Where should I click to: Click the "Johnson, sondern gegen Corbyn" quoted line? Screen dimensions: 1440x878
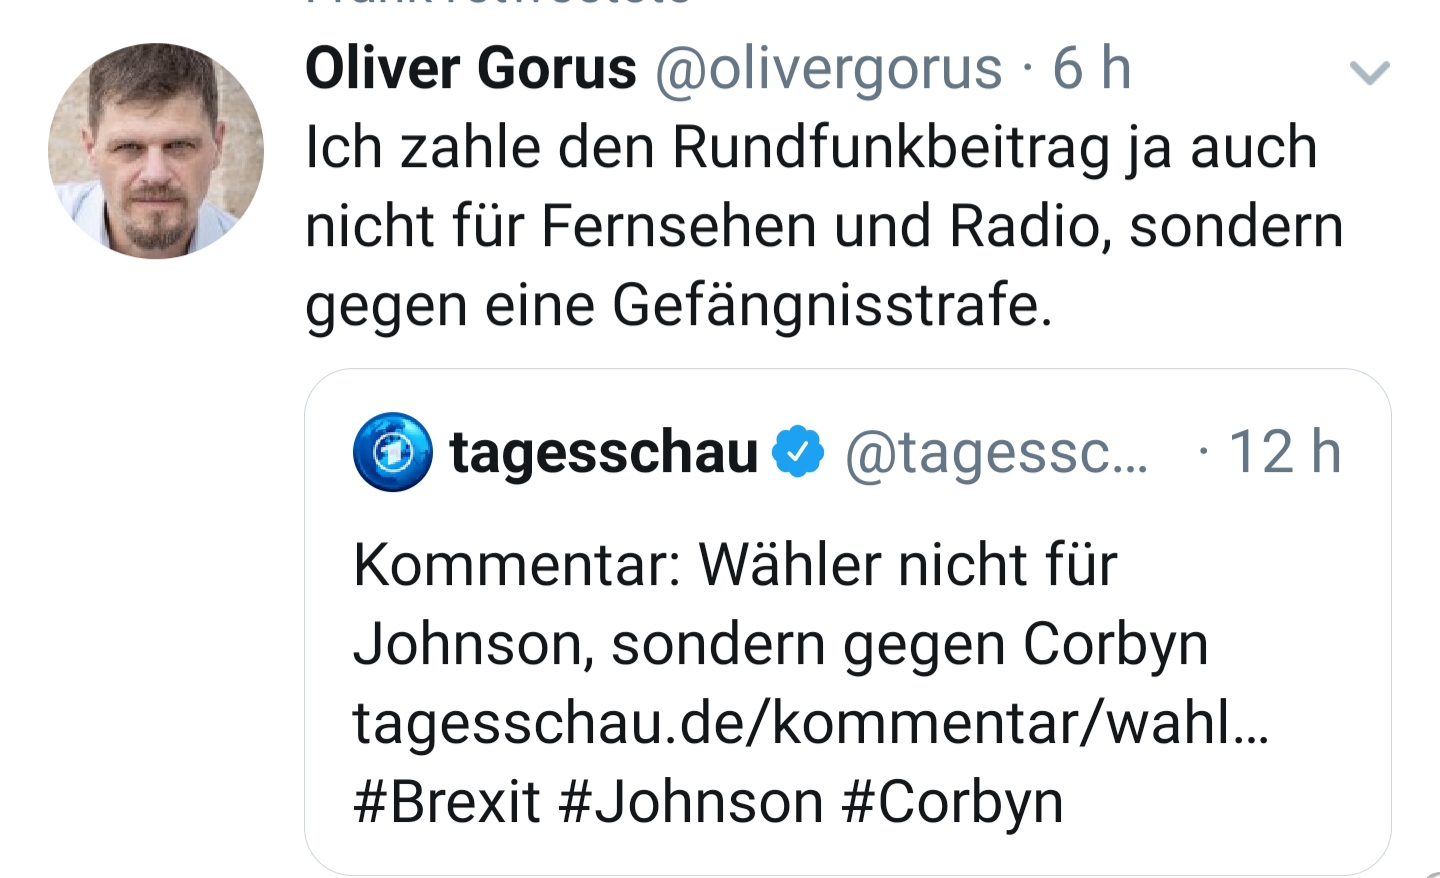point(780,644)
